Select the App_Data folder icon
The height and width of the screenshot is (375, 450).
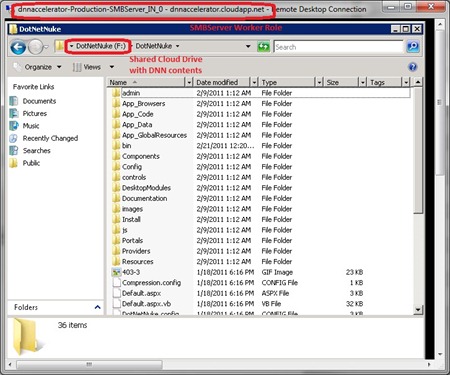pos(116,125)
